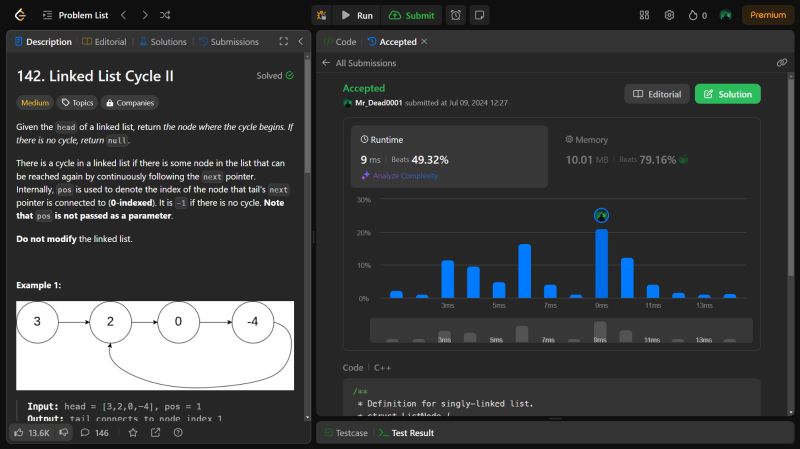Star the problem as favorite
800x449 pixels.
[132, 433]
